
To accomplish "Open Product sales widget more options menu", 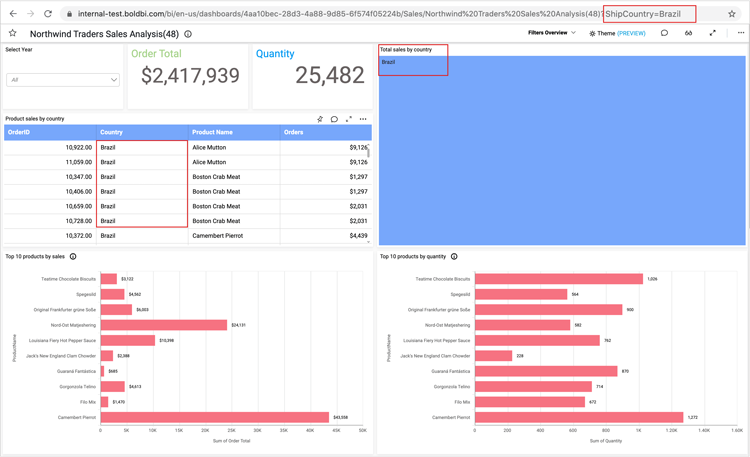I will coord(363,119).
